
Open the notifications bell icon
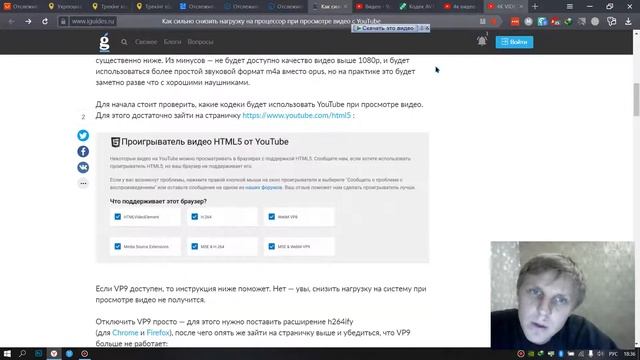(x=482, y=41)
